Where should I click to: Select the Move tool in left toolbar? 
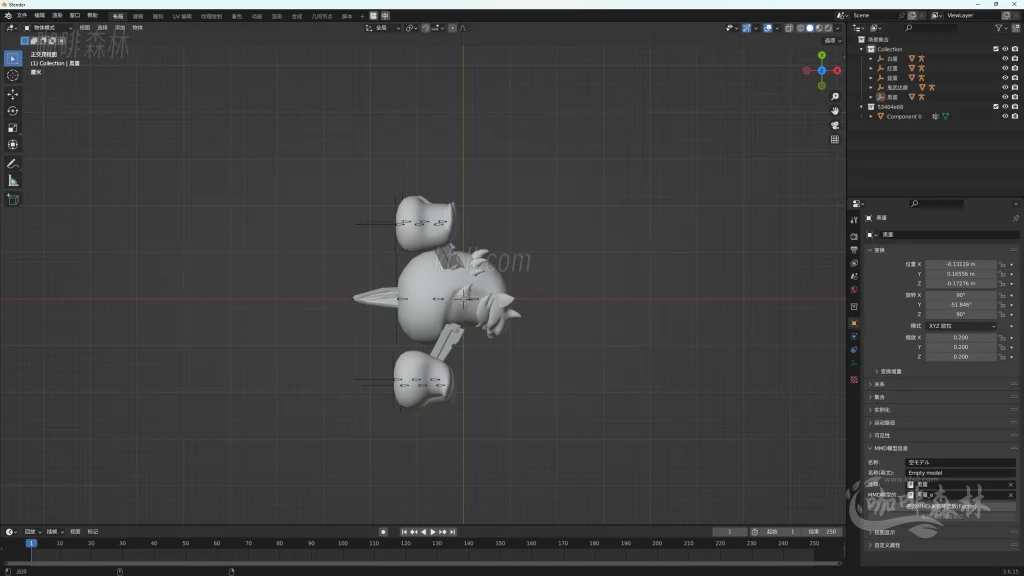coord(13,93)
